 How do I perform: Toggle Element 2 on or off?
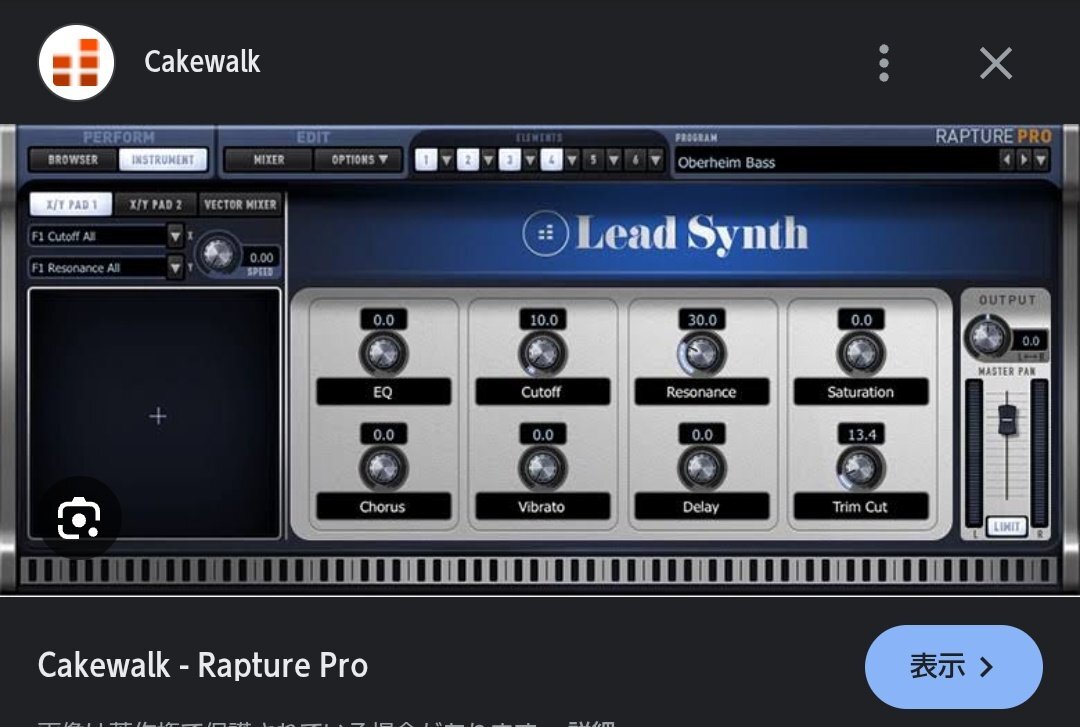coord(468,161)
